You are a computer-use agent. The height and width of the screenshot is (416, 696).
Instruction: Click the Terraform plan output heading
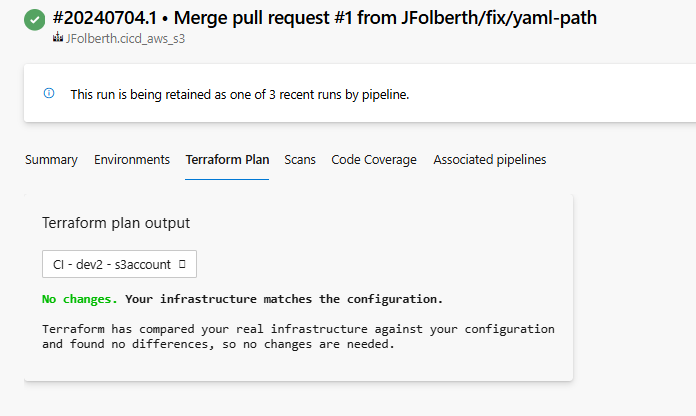116,223
